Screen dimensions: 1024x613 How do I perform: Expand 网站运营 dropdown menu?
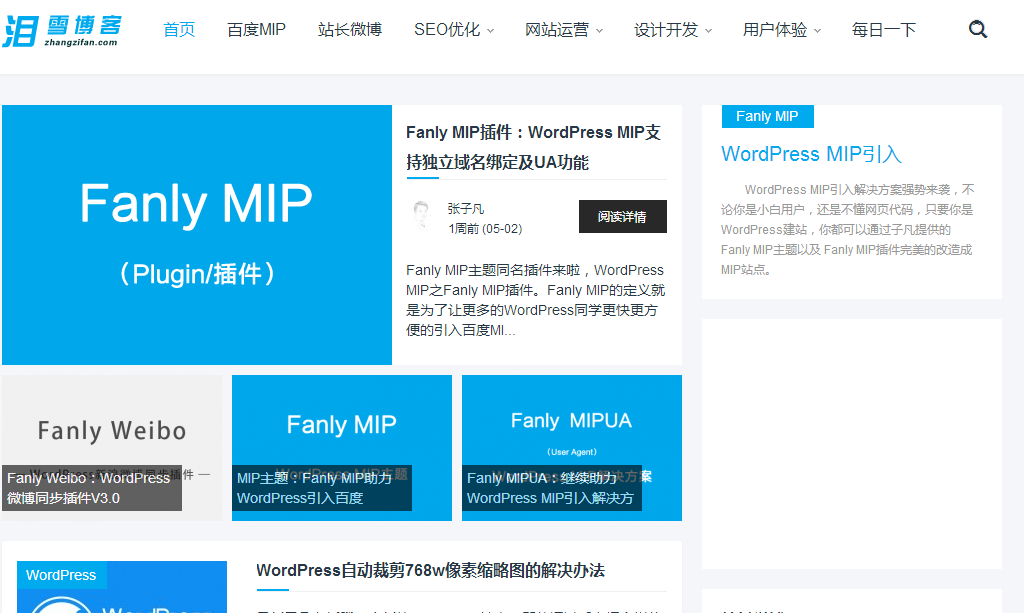pyautogui.click(x=564, y=30)
